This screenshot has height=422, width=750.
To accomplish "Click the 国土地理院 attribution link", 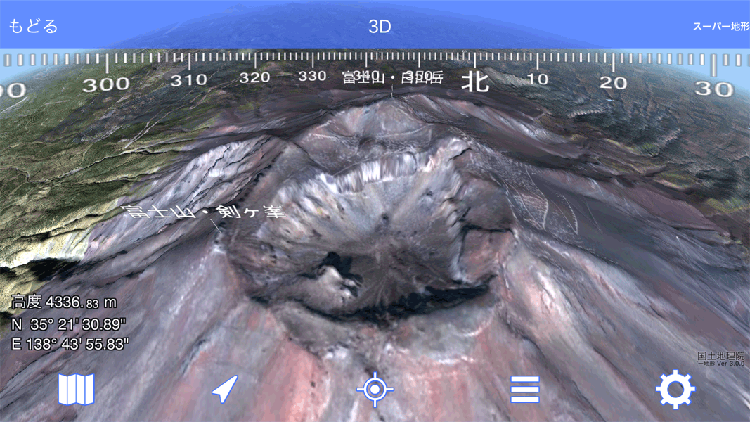I will coord(719,355).
